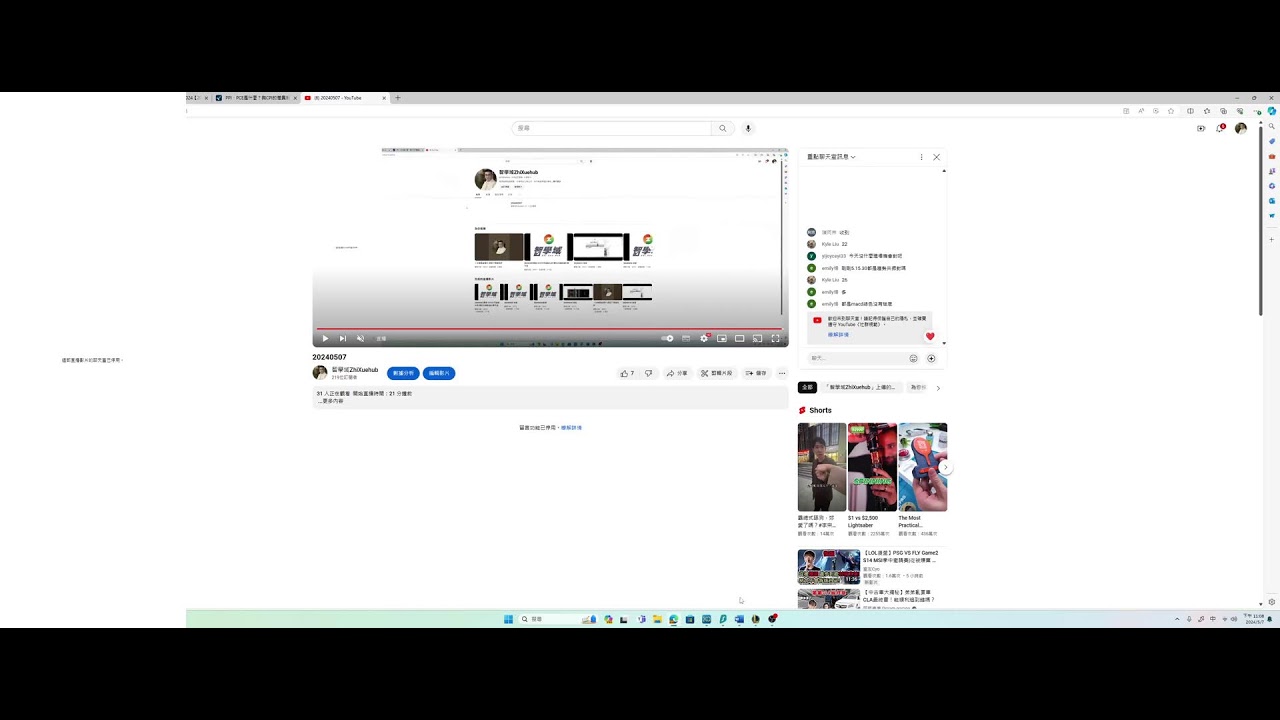The image size is (1280, 720).
Task: Expand 重點聊天室訊息 chat mode dropdown
Action: 831,157
